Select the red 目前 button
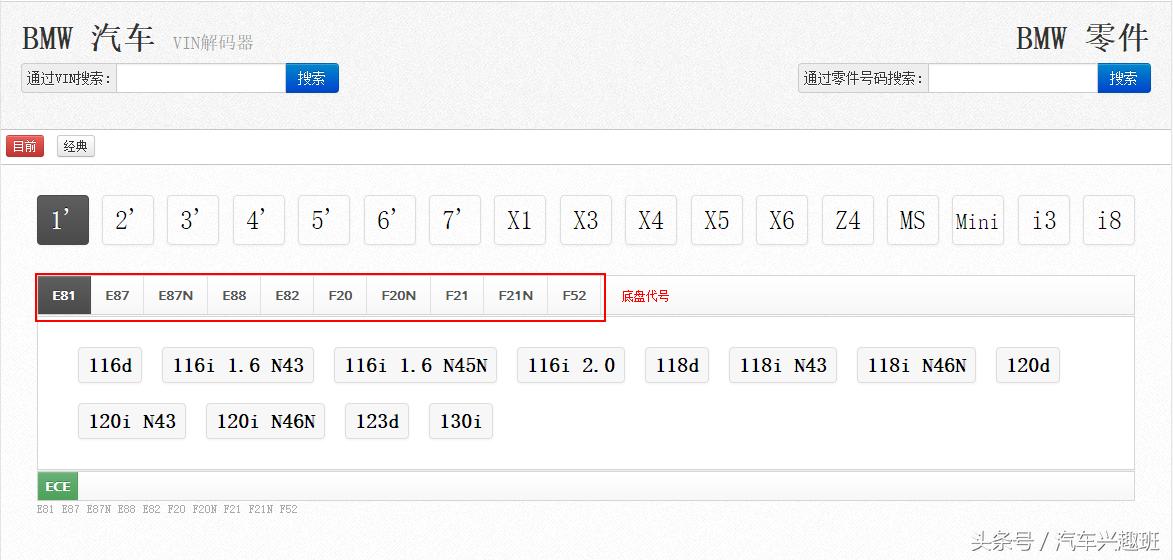 click(25, 147)
